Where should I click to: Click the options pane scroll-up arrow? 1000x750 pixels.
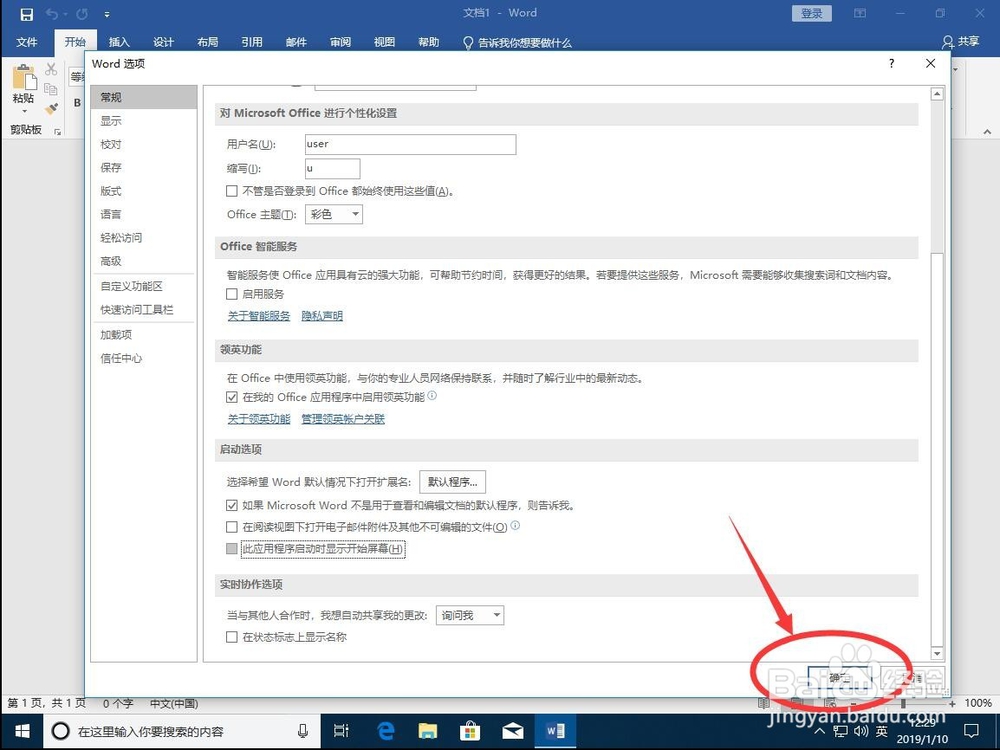pyautogui.click(x=937, y=94)
